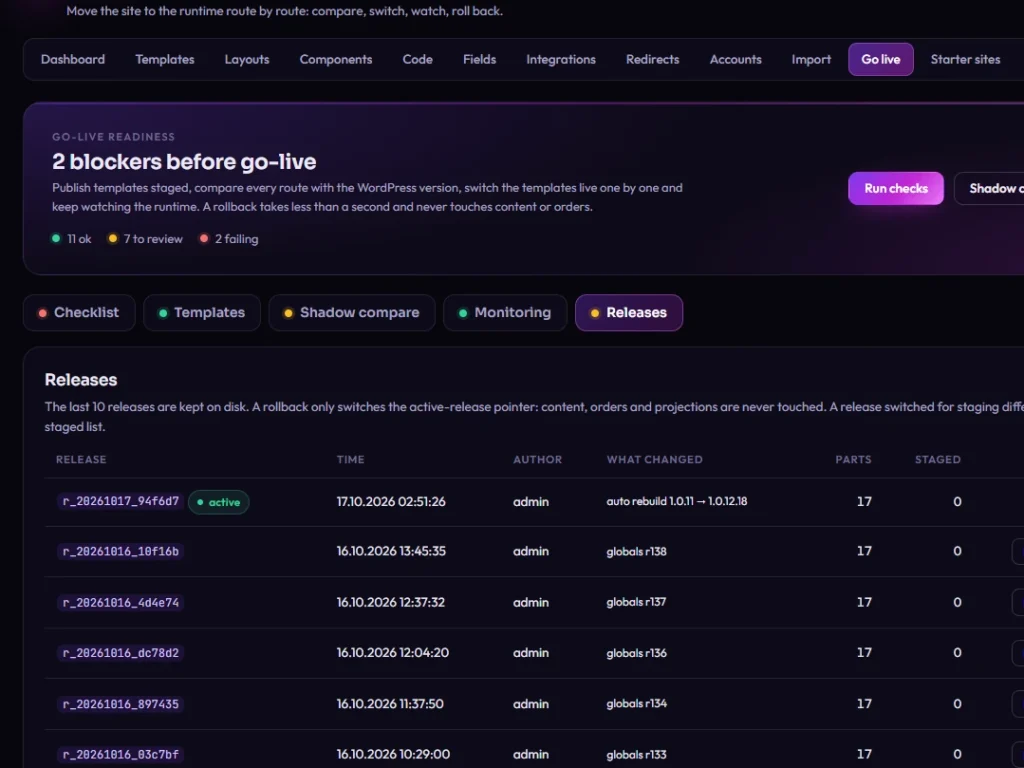The height and width of the screenshot is (768, 1024).
Task: Select the Fields tab
Action: click(x=479, y=59)
